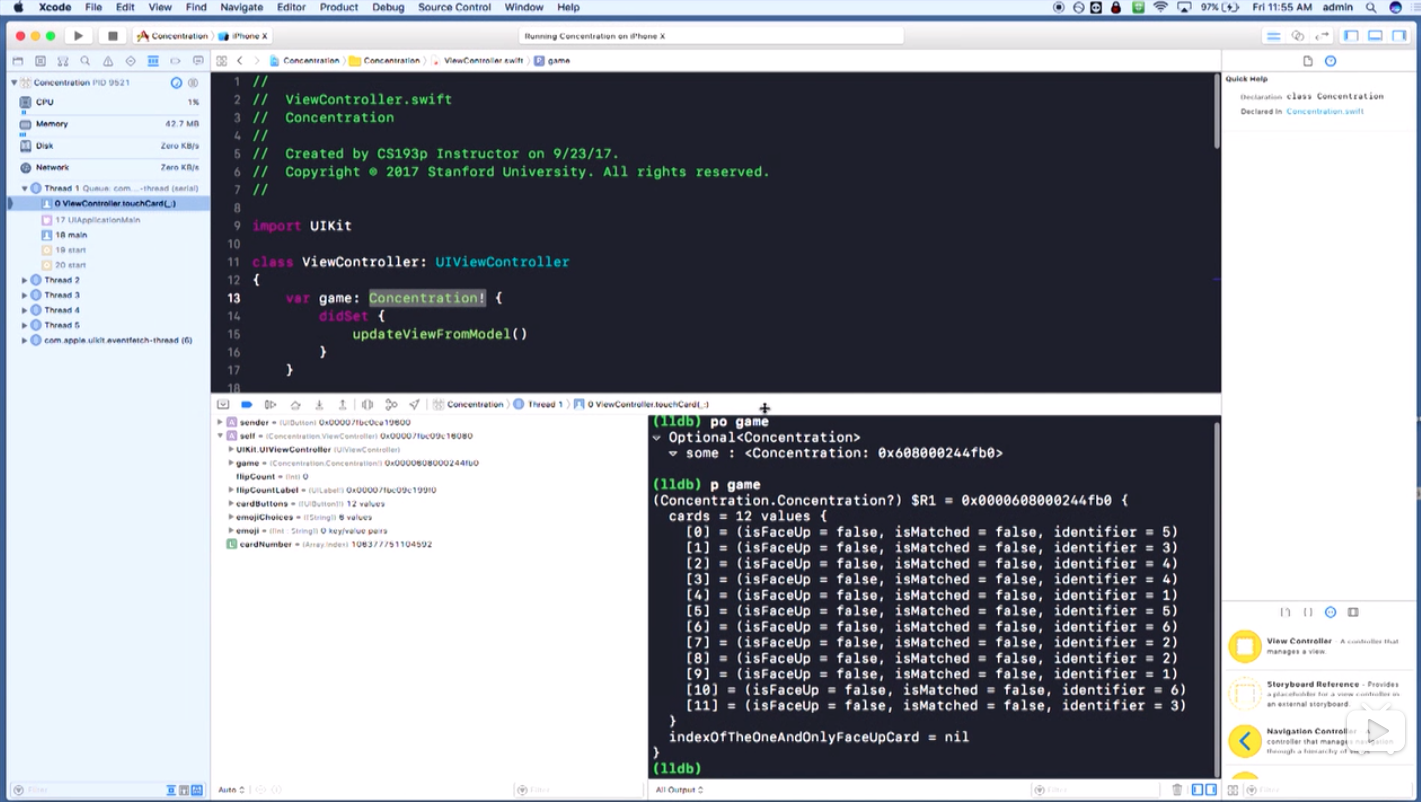Click the Run (play) button
1421x802 pixels.
78,36
